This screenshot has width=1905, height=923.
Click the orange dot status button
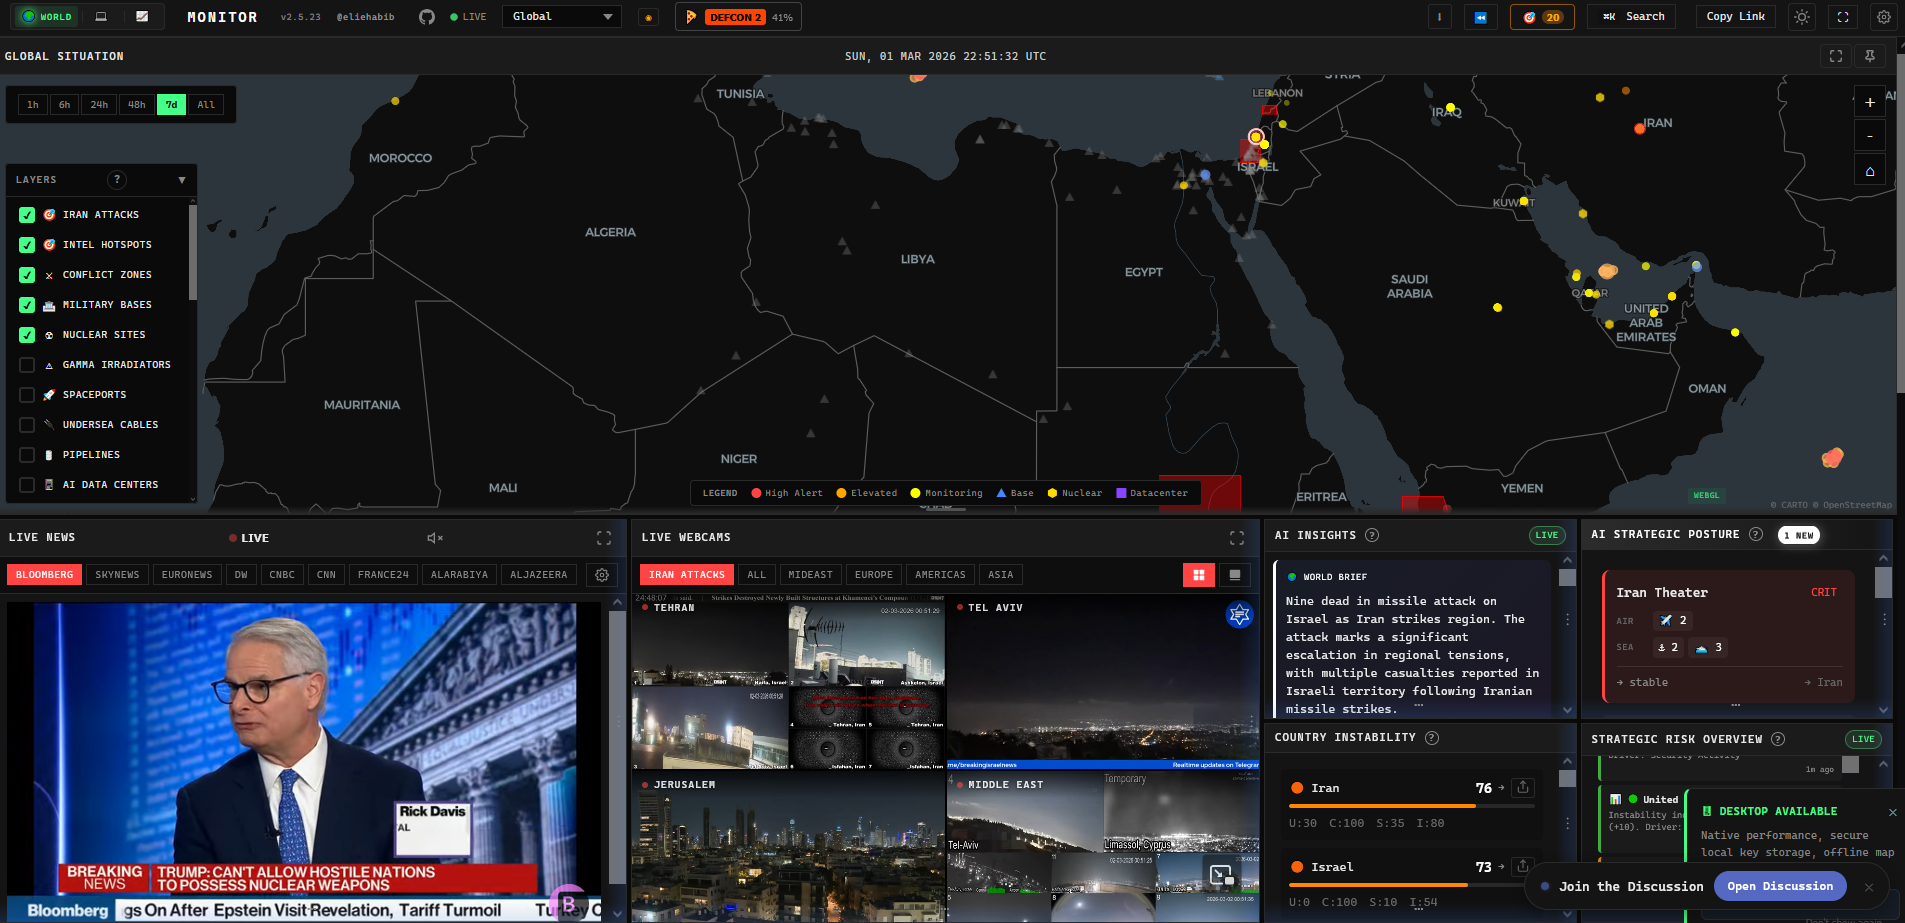coord(648,17)
